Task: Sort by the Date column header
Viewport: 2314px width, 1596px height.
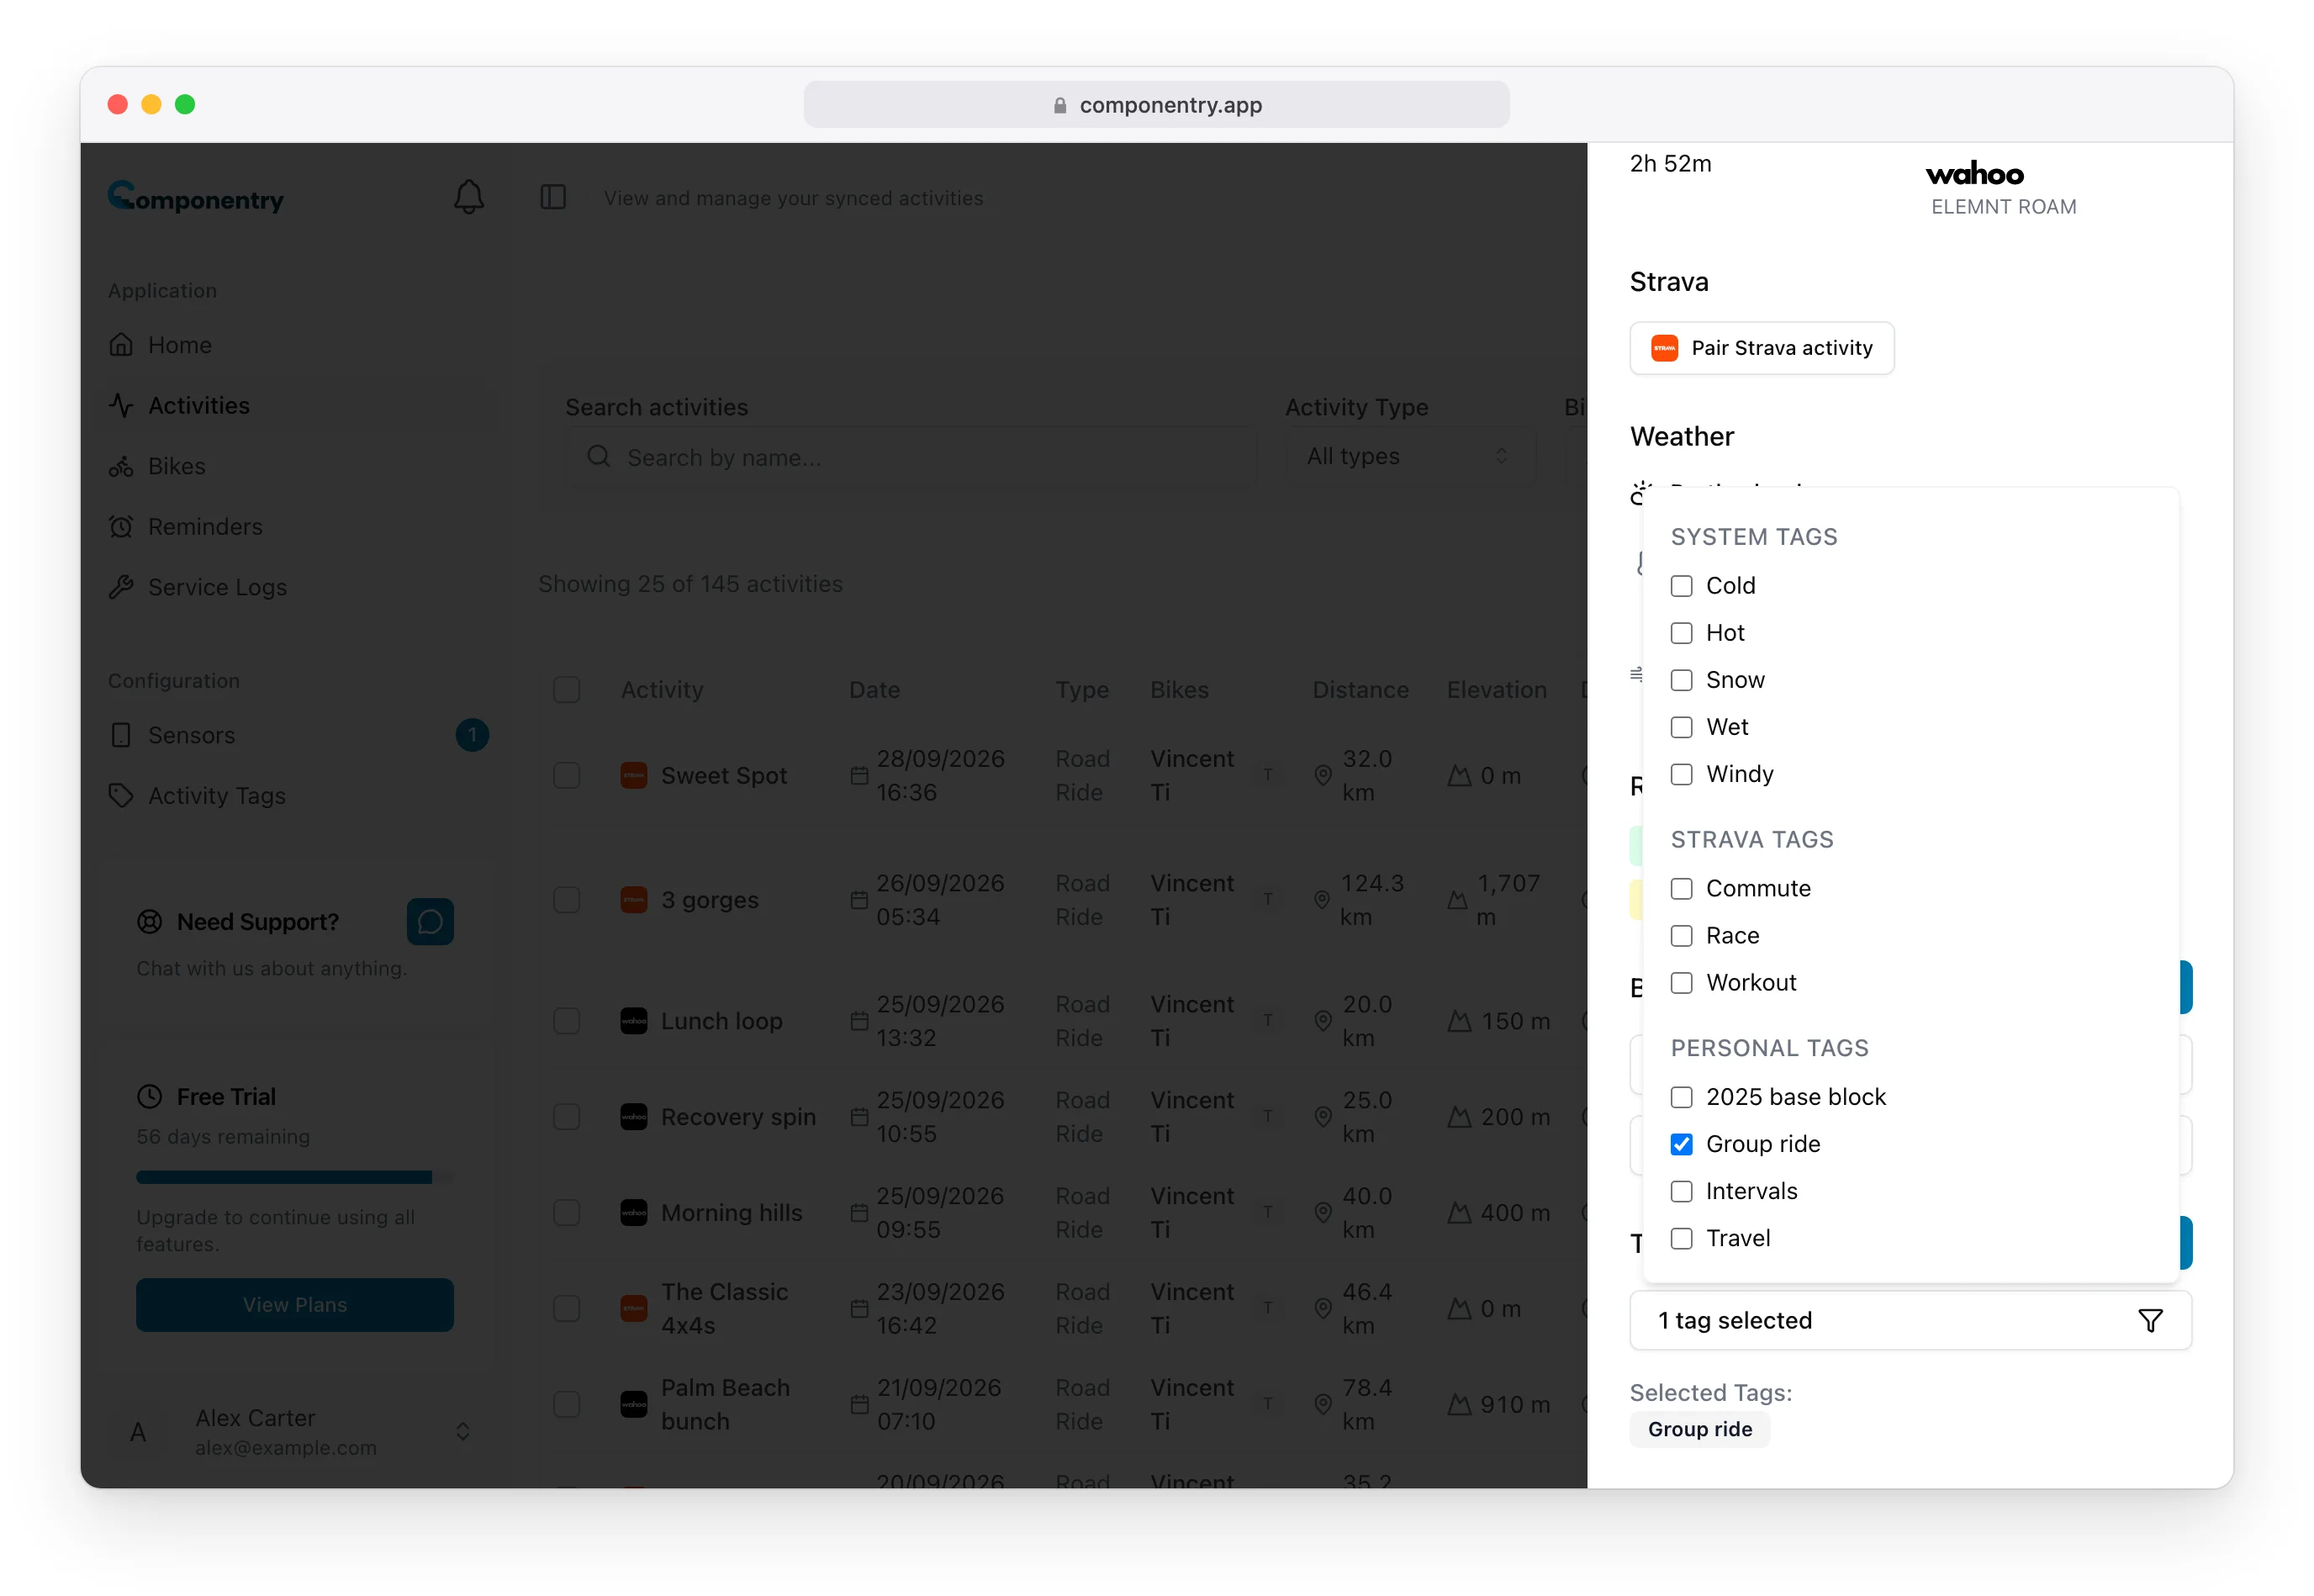Action: (x=874, y=689)
